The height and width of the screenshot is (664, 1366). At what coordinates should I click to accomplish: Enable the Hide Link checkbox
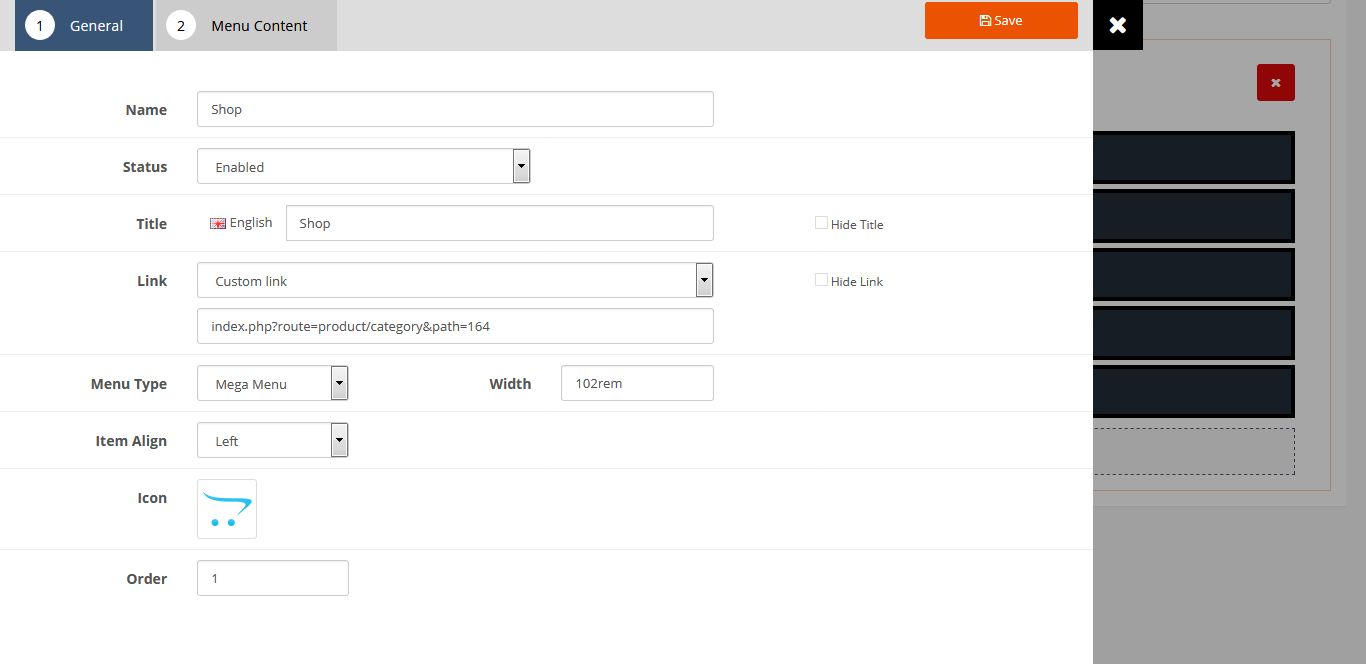point(821,280)
